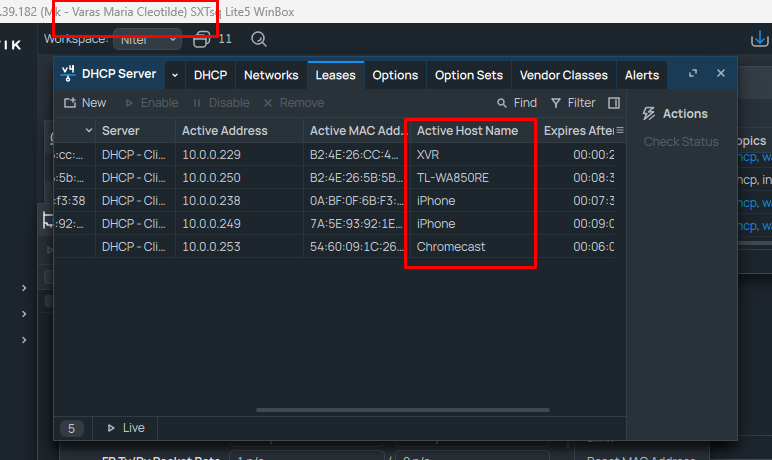
Task: Click the download icon at top right
Action: [x=759, y=39]
